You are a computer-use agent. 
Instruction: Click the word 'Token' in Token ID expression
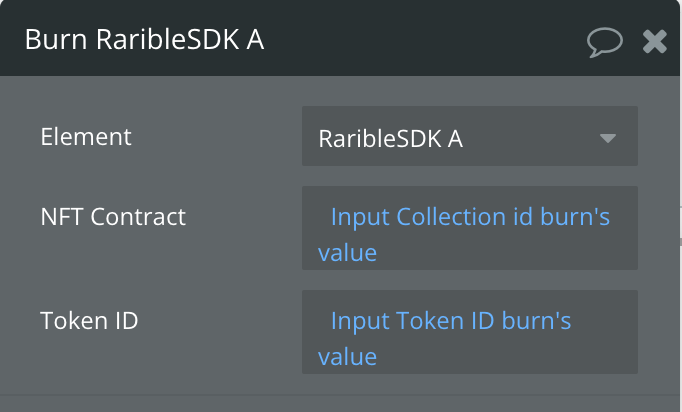click(424, 321)
